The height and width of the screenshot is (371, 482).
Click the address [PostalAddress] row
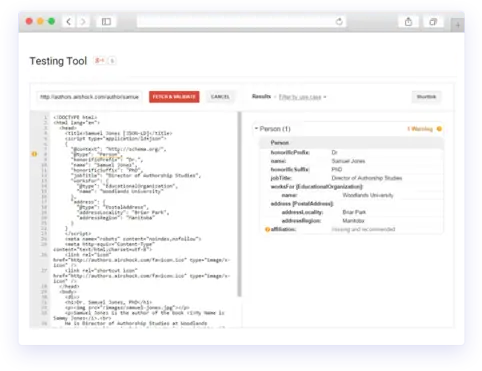click(352, 204)
